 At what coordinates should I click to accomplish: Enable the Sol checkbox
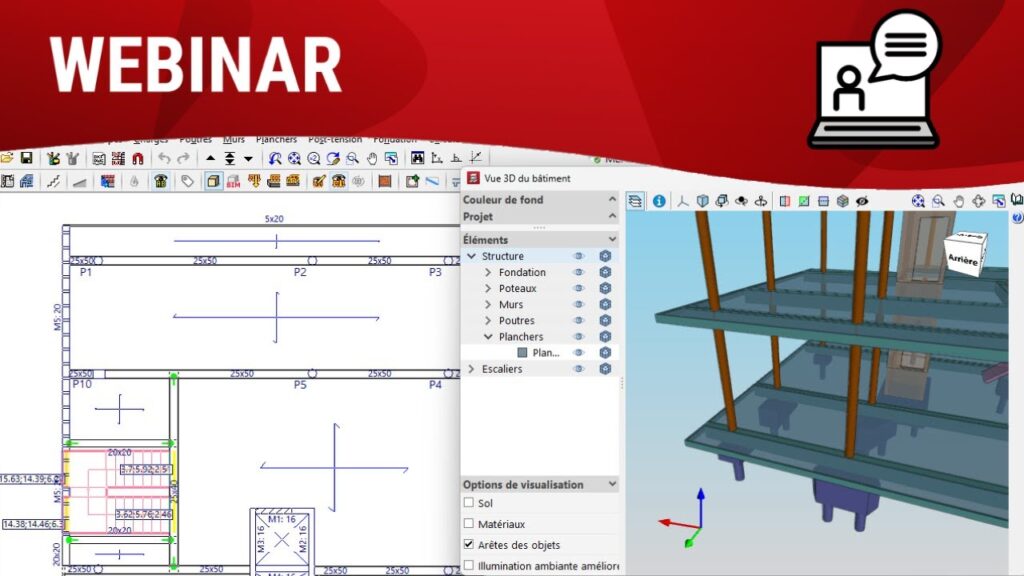click(x=469, y=503)
